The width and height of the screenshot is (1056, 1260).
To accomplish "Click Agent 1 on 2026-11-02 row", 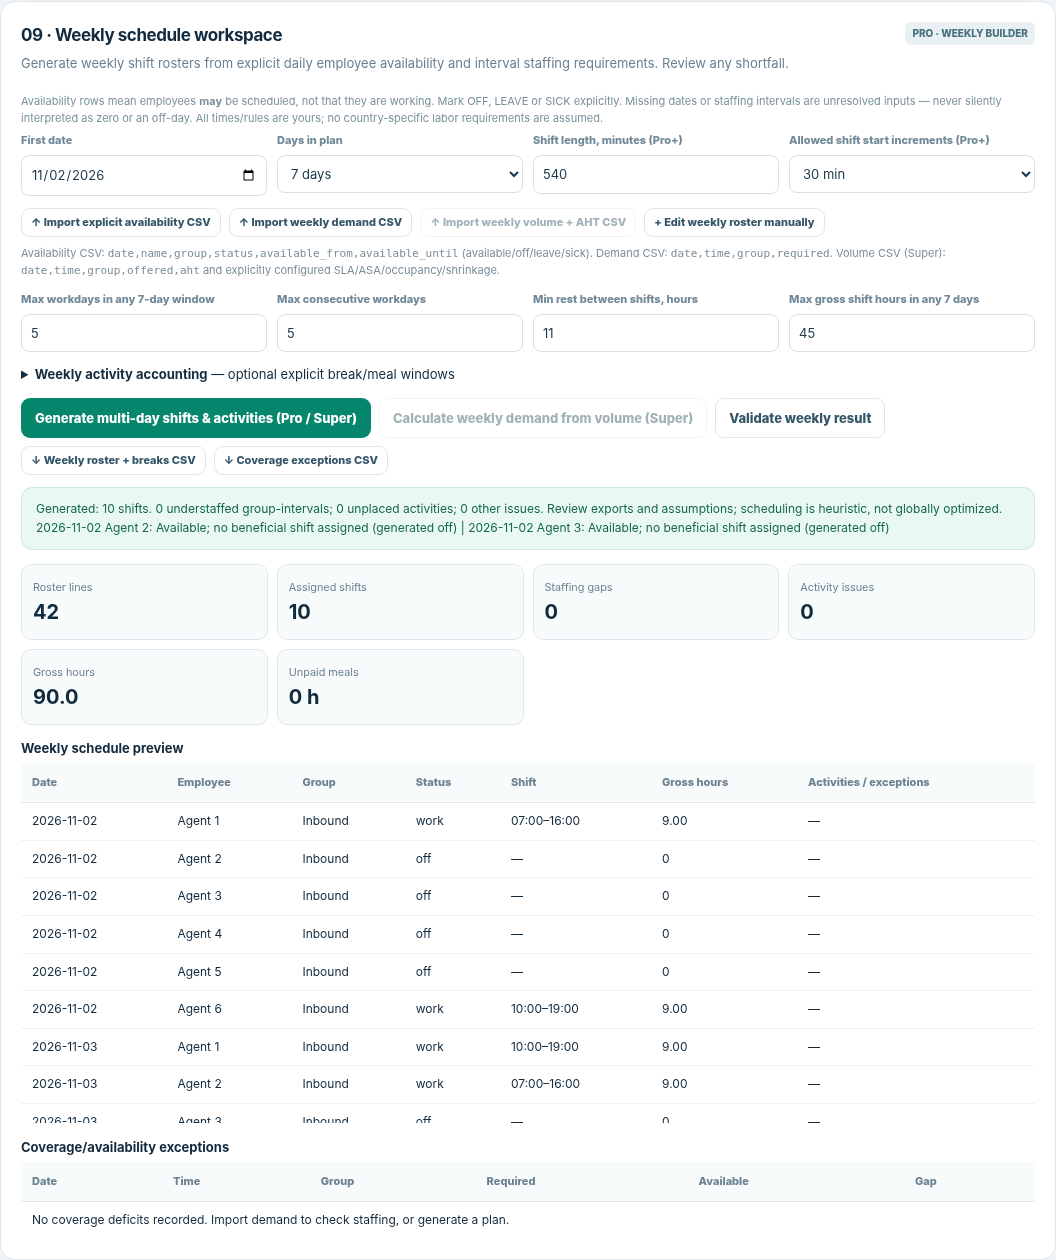I will (x=199, y=821).
